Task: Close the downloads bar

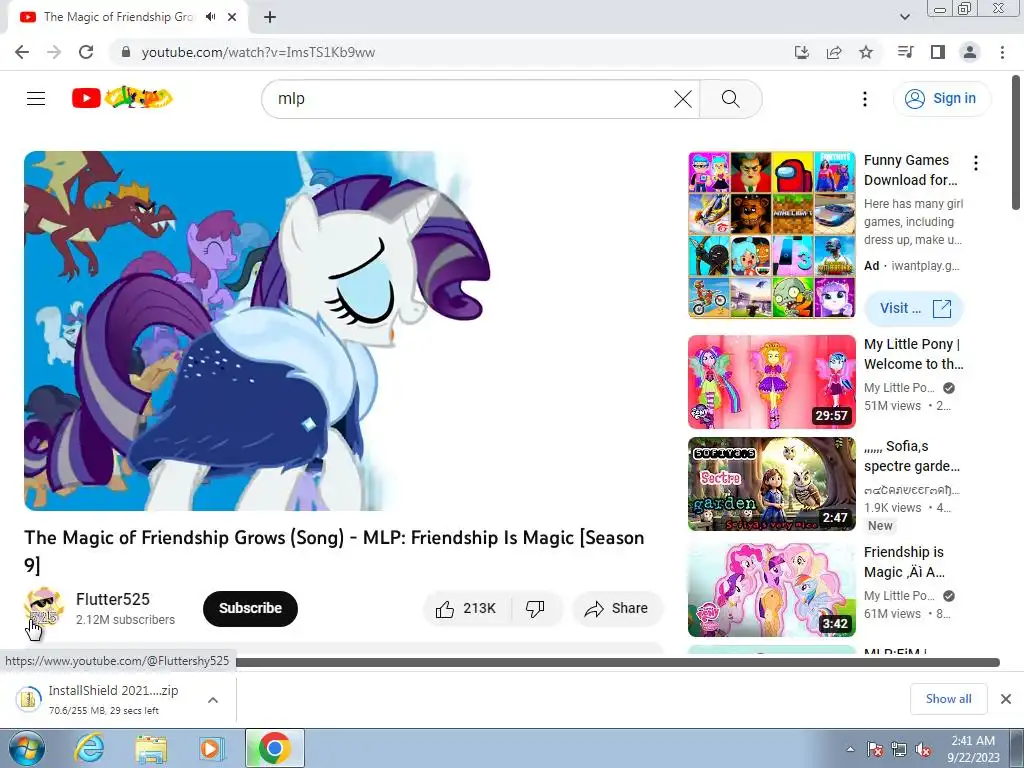Action: pos(1006,699)
